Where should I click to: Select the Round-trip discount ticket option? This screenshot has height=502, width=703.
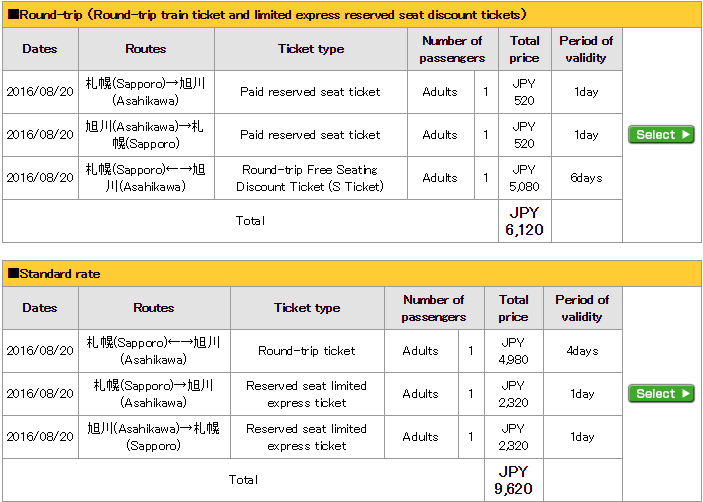pyautogui.click(x=661, y=134)
